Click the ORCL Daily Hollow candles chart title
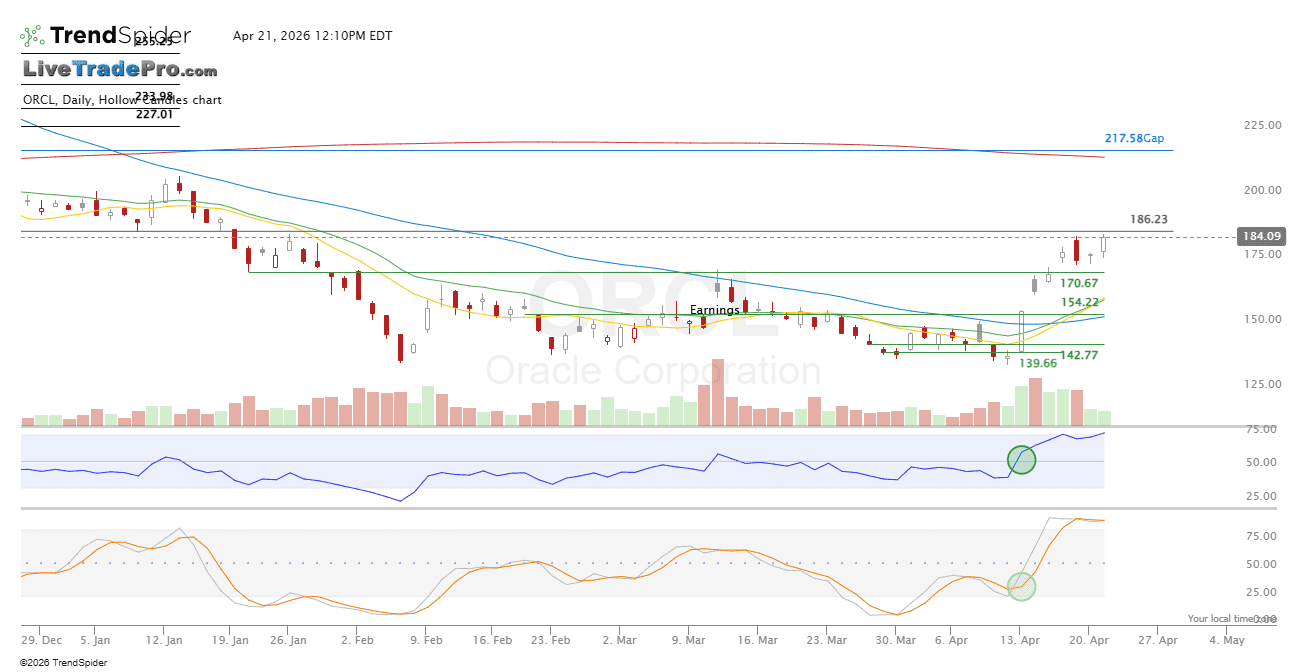 tap(122, 100)
